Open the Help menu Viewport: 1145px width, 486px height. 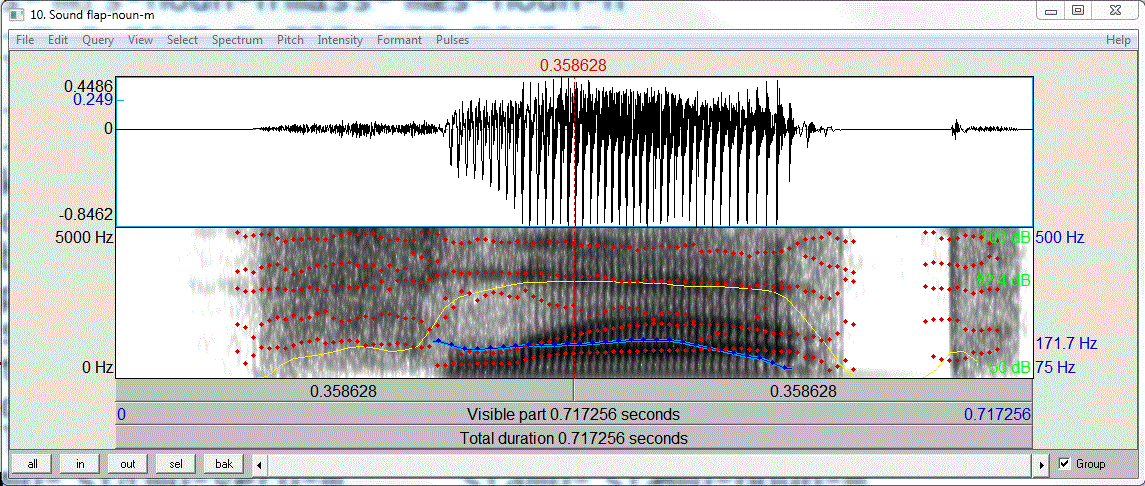pos(1118,40)
